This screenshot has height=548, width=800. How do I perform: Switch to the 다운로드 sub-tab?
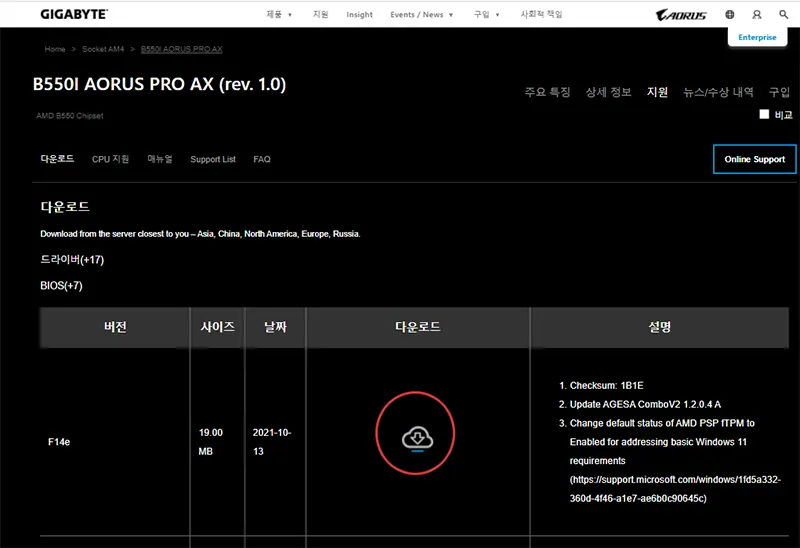coord(57,159)
